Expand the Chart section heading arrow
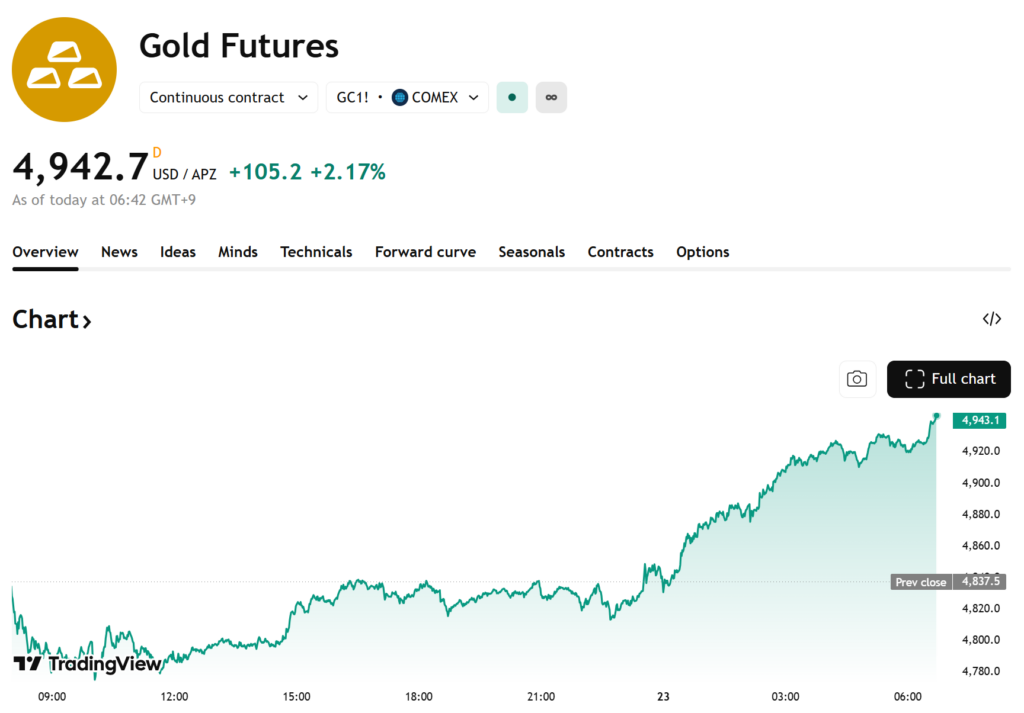The image size is (1024, 713). [x=87, y=321]
